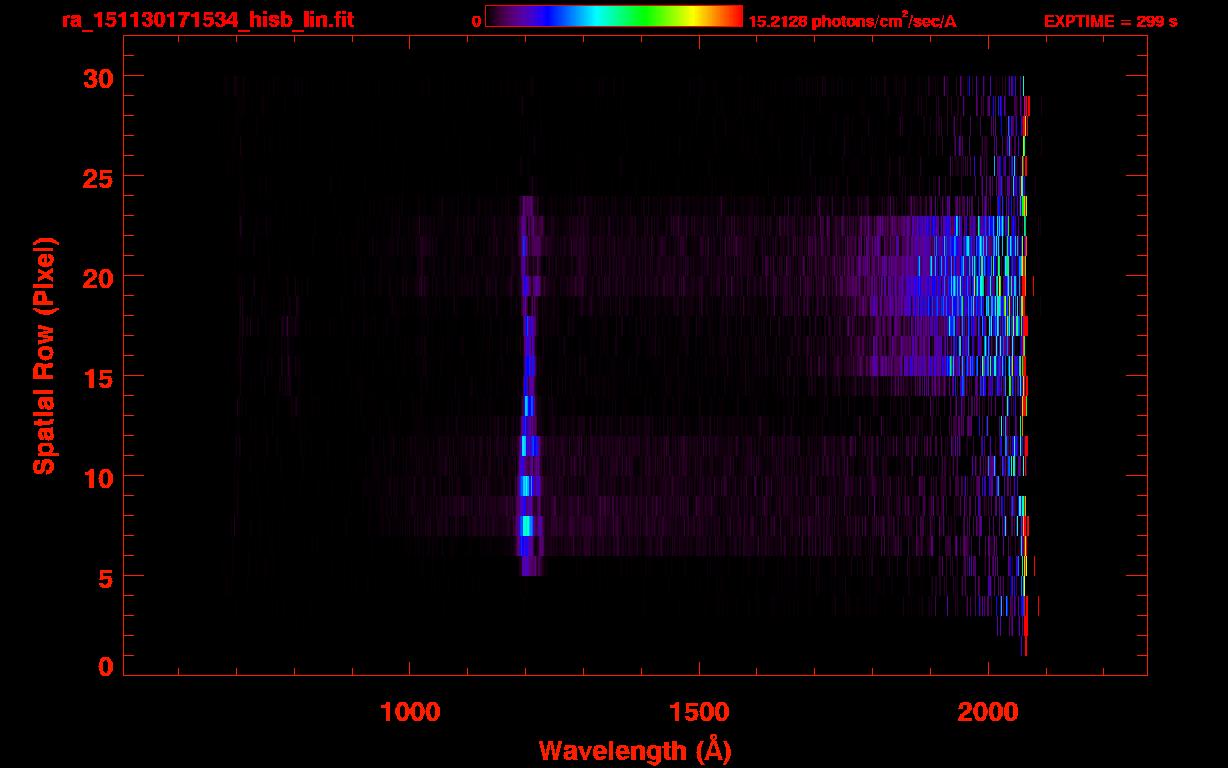Click the y-axis tick label 0
1228x768 pixels.
pos(105,666)
